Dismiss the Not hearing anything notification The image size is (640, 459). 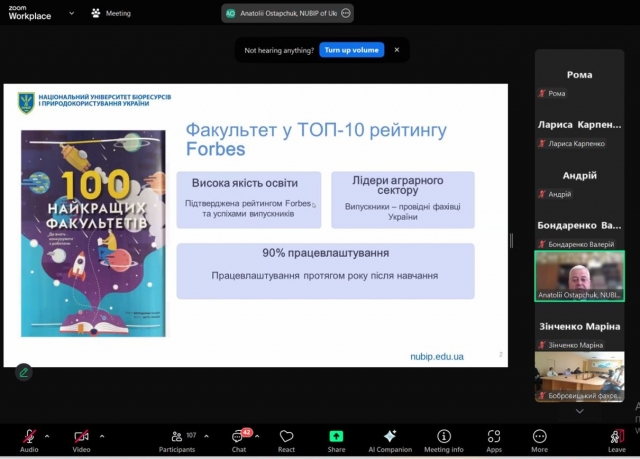coord(397,50)
